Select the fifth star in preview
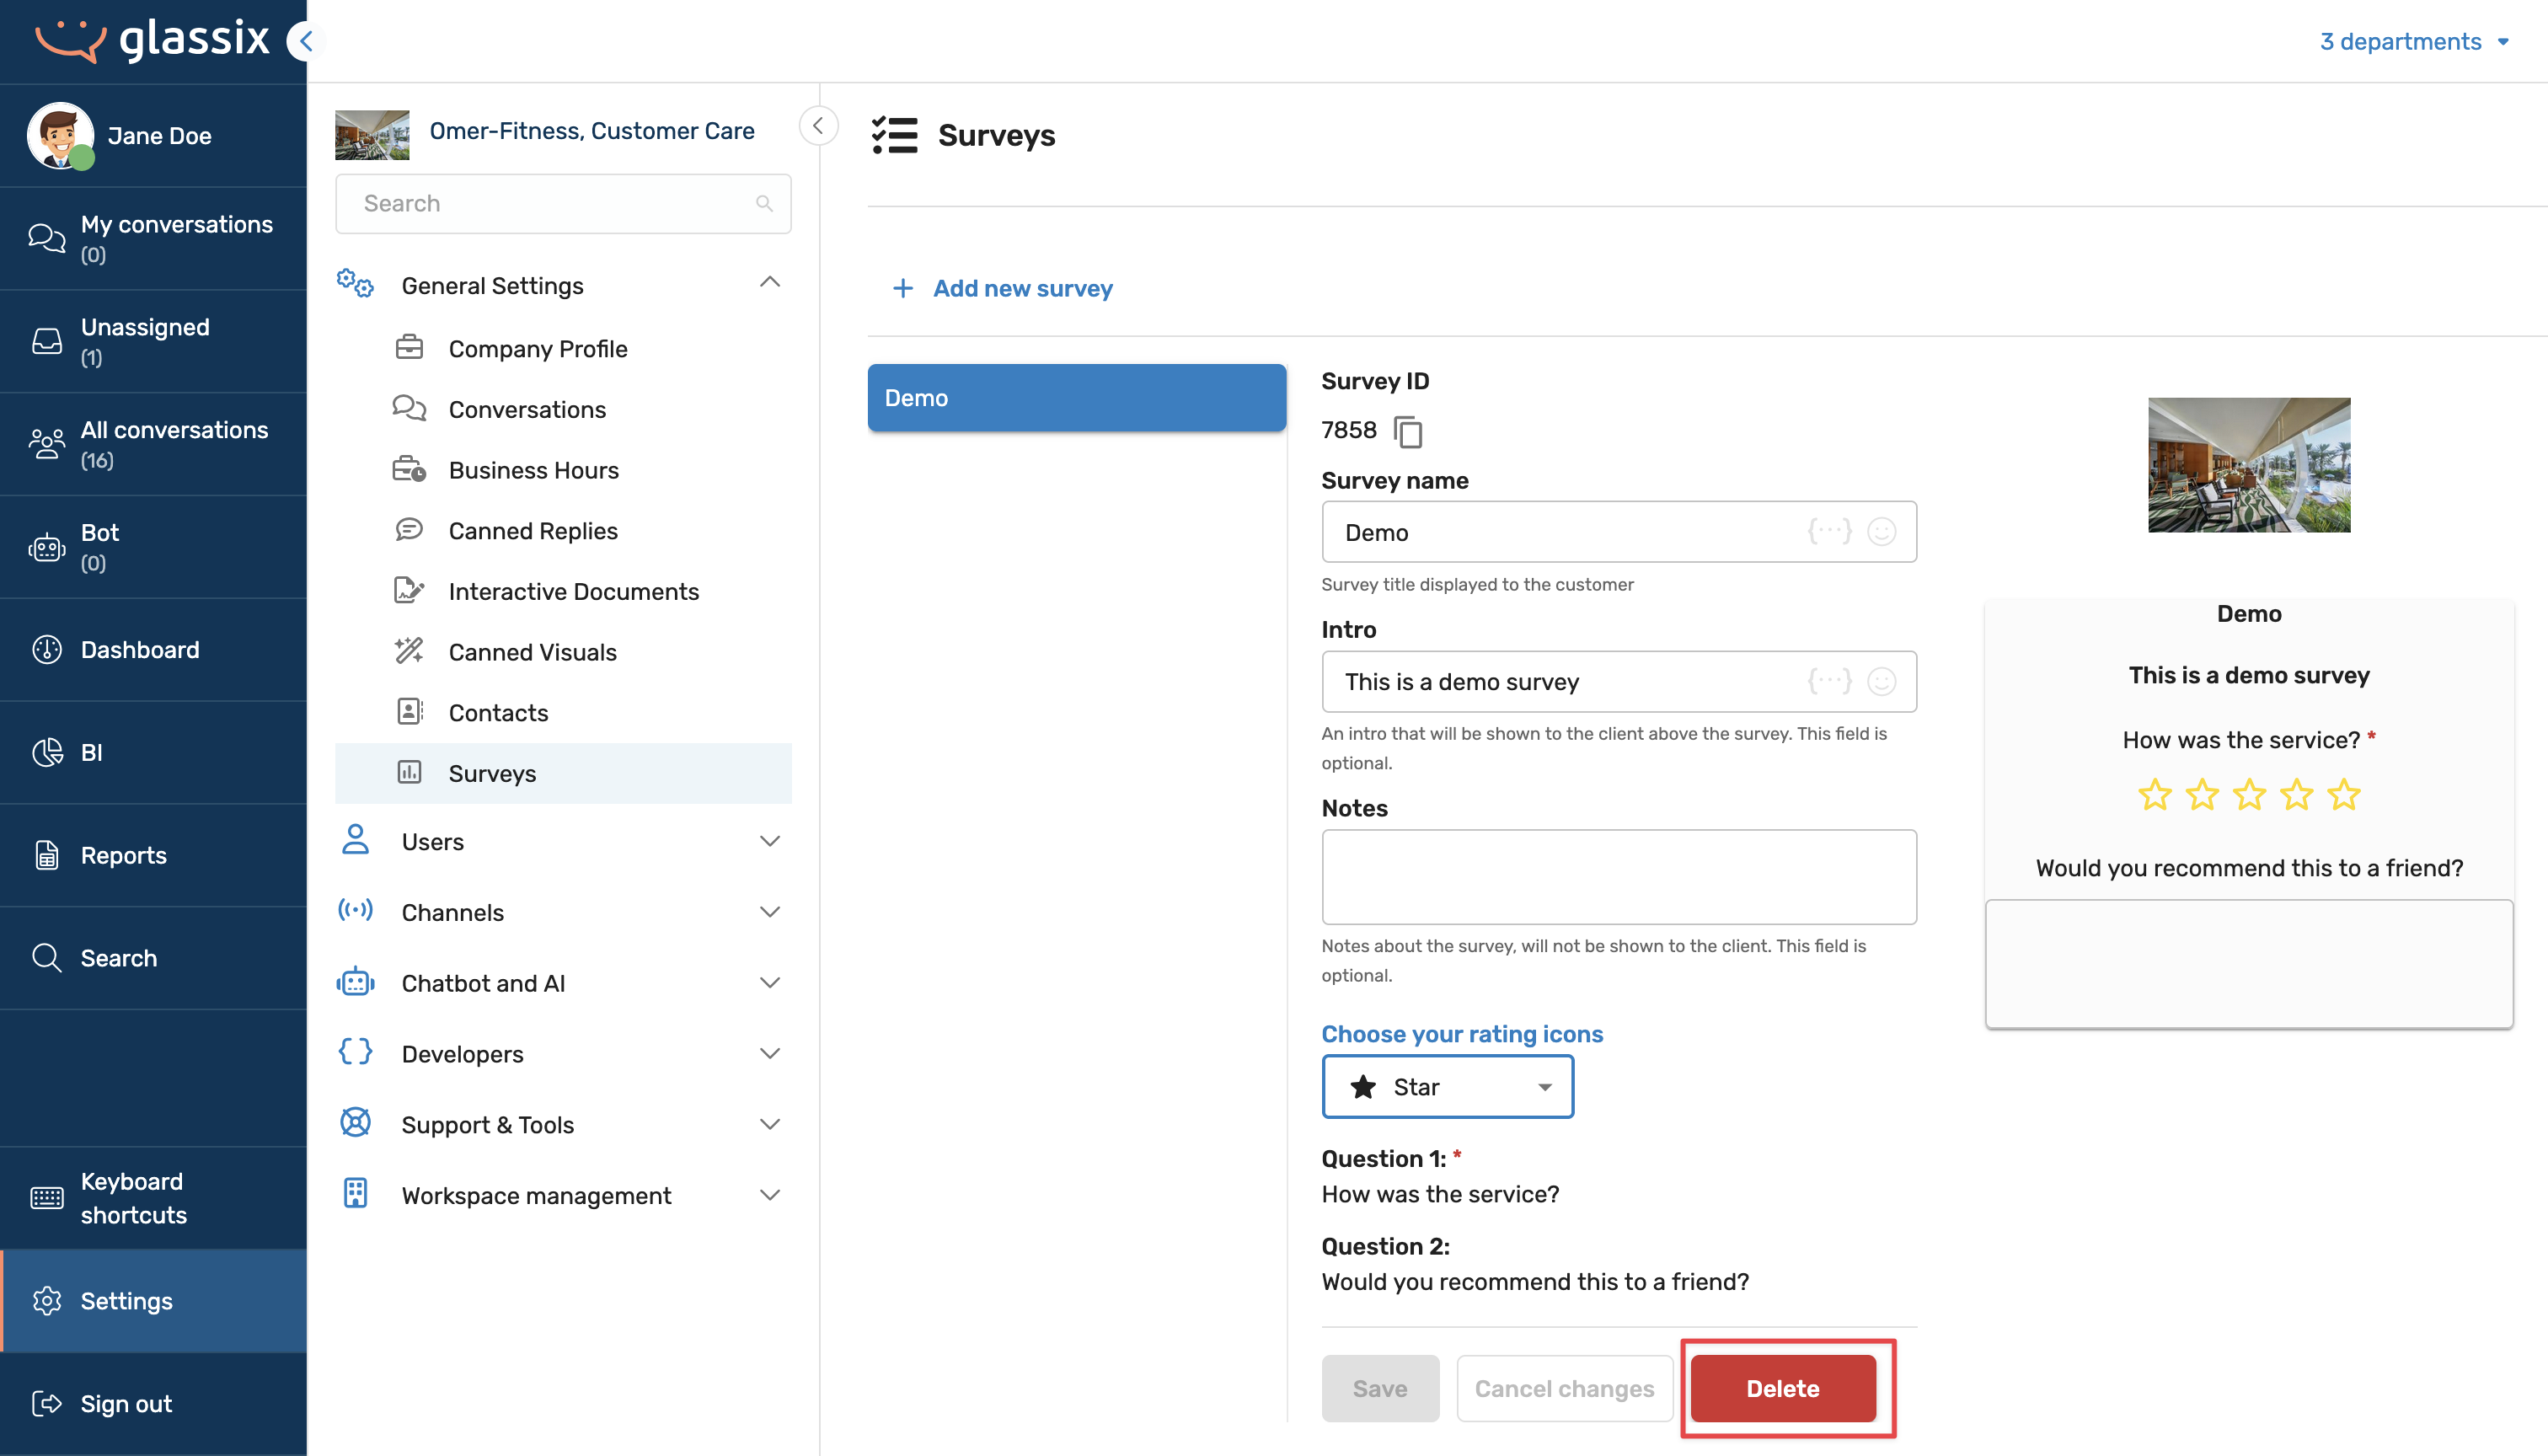 [2343, 795]
